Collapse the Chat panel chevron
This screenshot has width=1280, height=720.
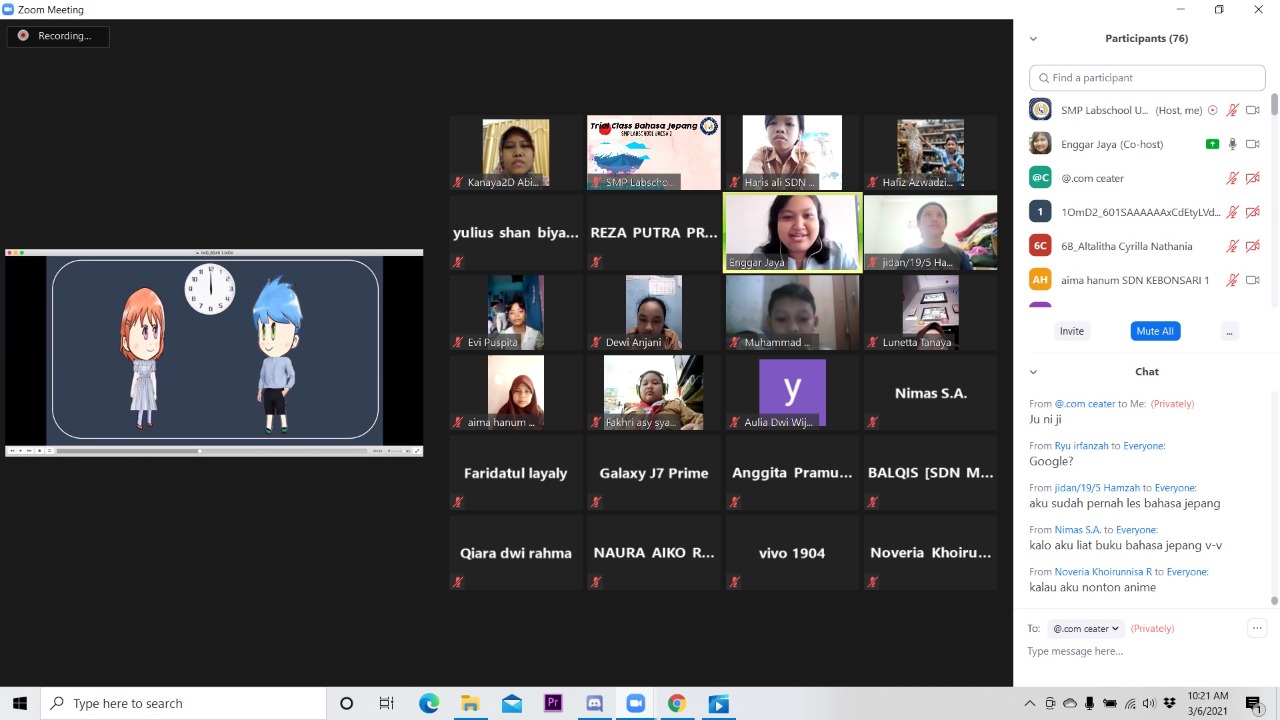[x=1033, y=372]
